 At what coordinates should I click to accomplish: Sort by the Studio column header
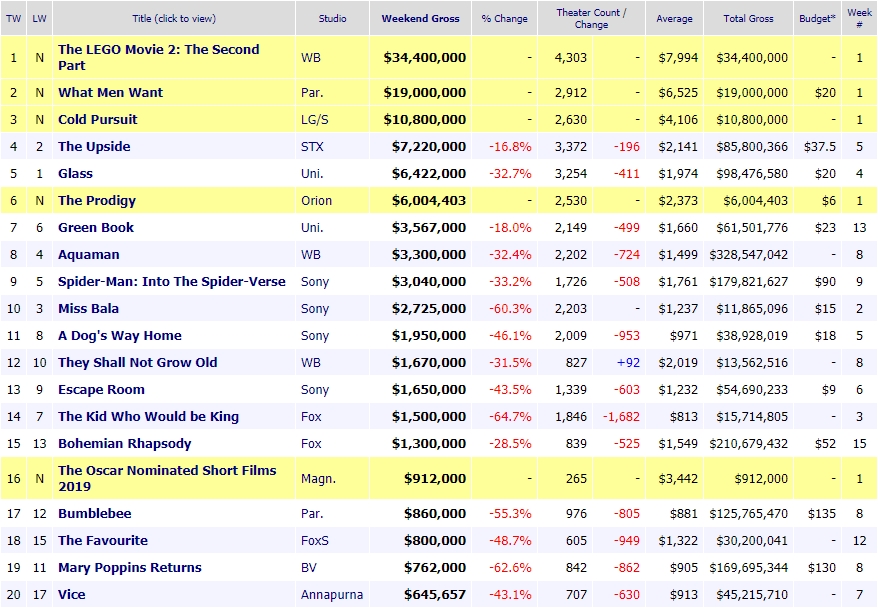333,18
